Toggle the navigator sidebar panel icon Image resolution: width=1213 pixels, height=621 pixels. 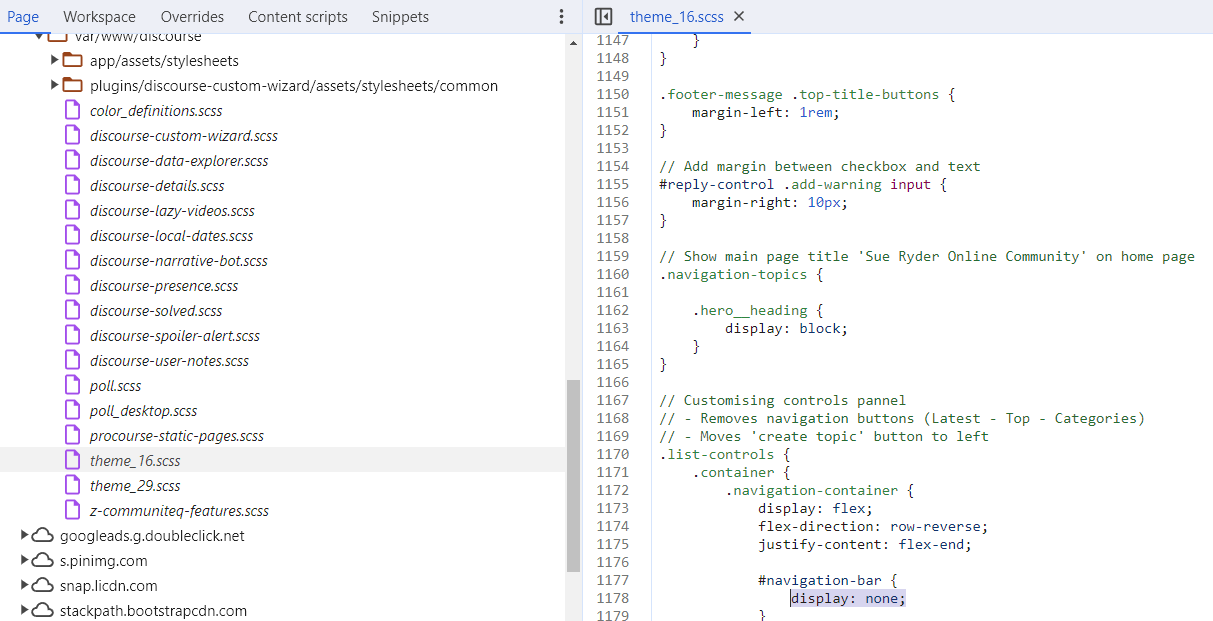point(603,17)
